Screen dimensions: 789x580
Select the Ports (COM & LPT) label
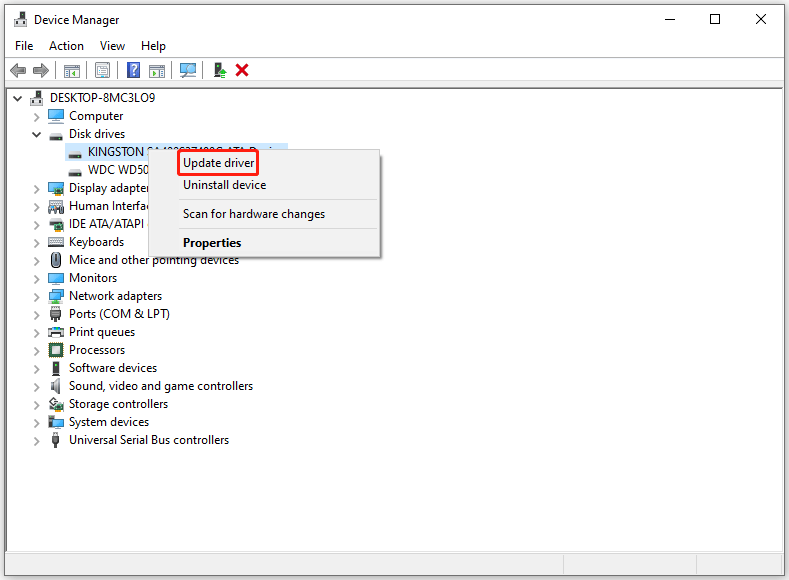pos(119,314)
